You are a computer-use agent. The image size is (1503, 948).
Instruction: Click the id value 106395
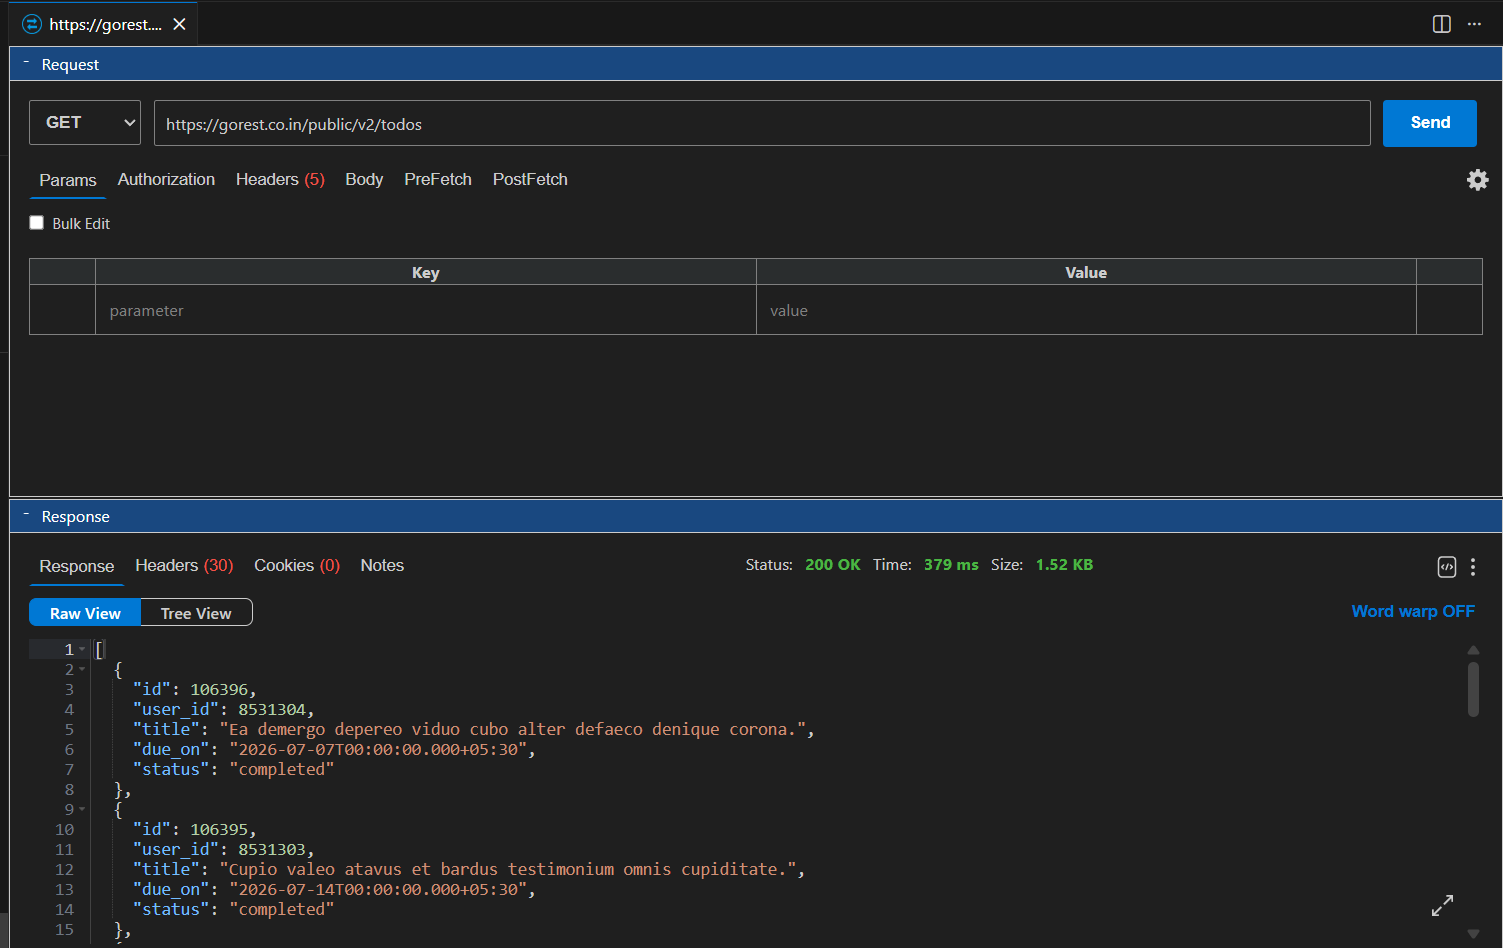pos(219,829)
